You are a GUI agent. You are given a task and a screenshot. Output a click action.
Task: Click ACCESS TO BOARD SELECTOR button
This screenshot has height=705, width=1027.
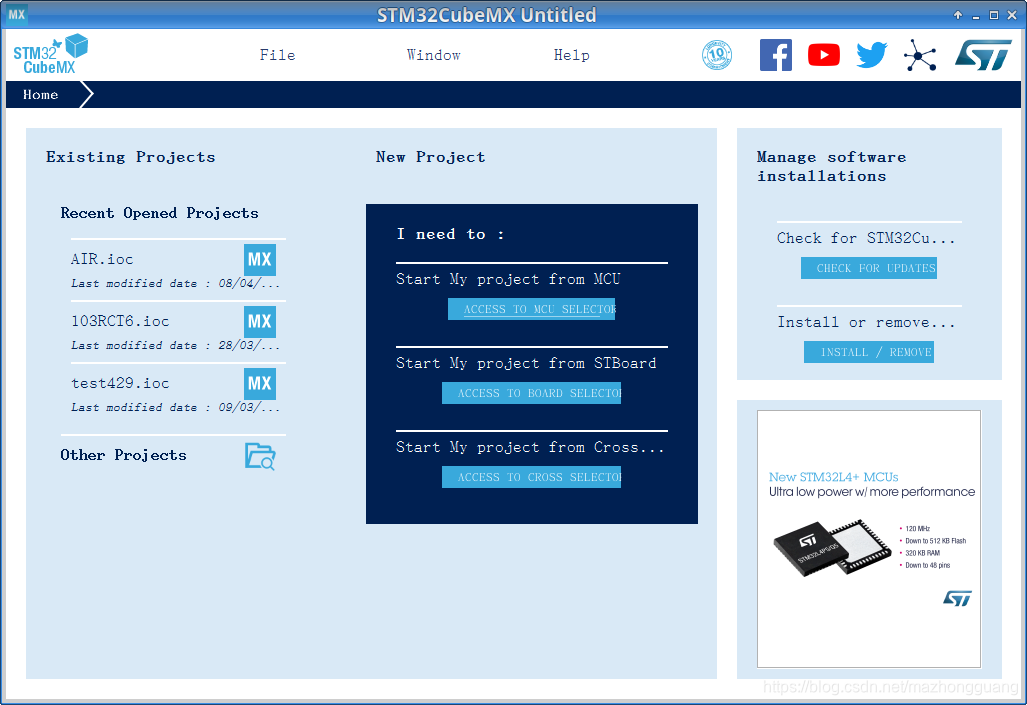tap(531, 393)
